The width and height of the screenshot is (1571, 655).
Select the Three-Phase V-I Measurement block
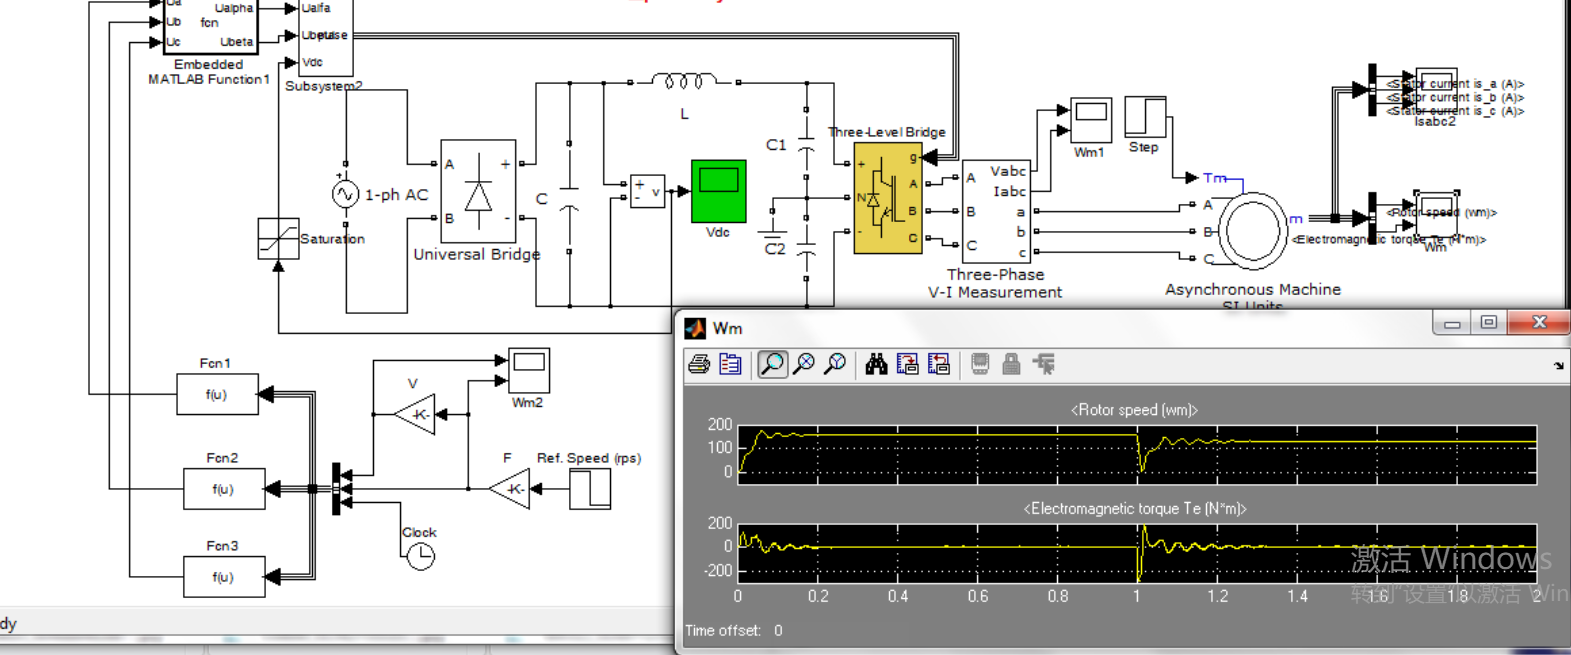(x=994, y=211)
